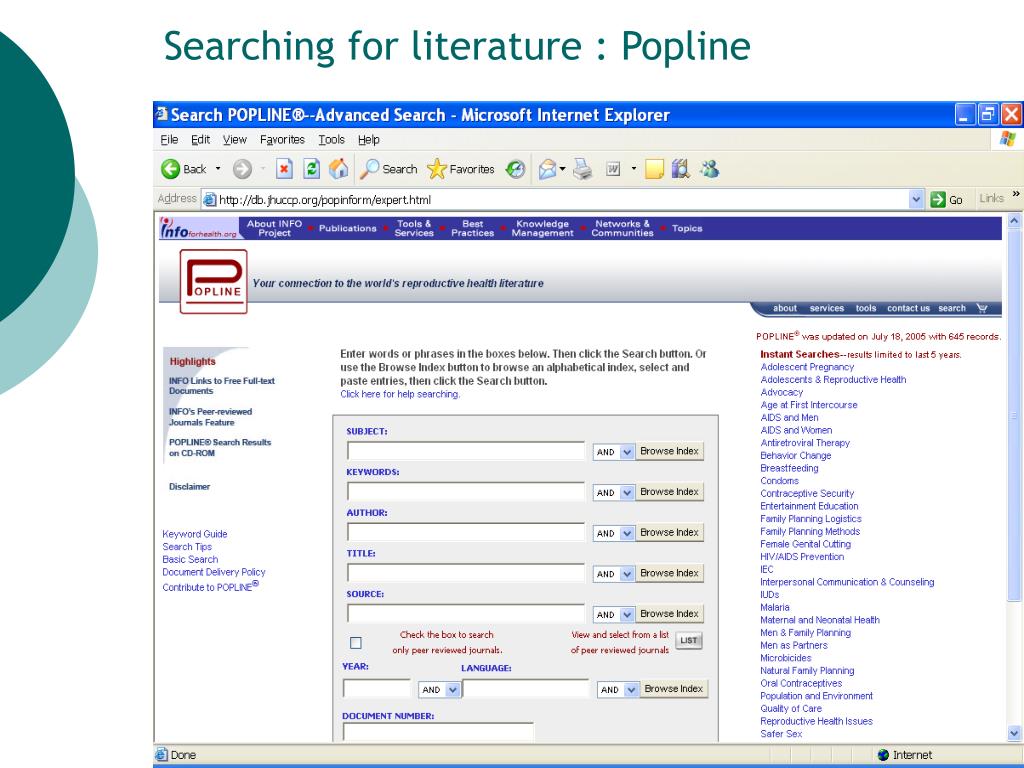
Task: Open the Search magnifier toolbar button
Action: (389, 169)
